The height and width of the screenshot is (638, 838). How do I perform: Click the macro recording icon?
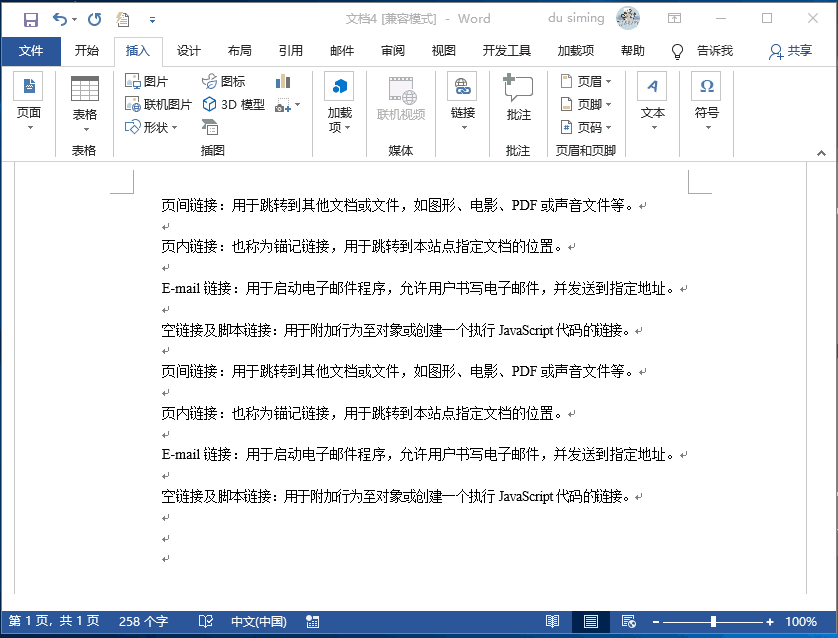pyautogui.click(x=313, y=621)
